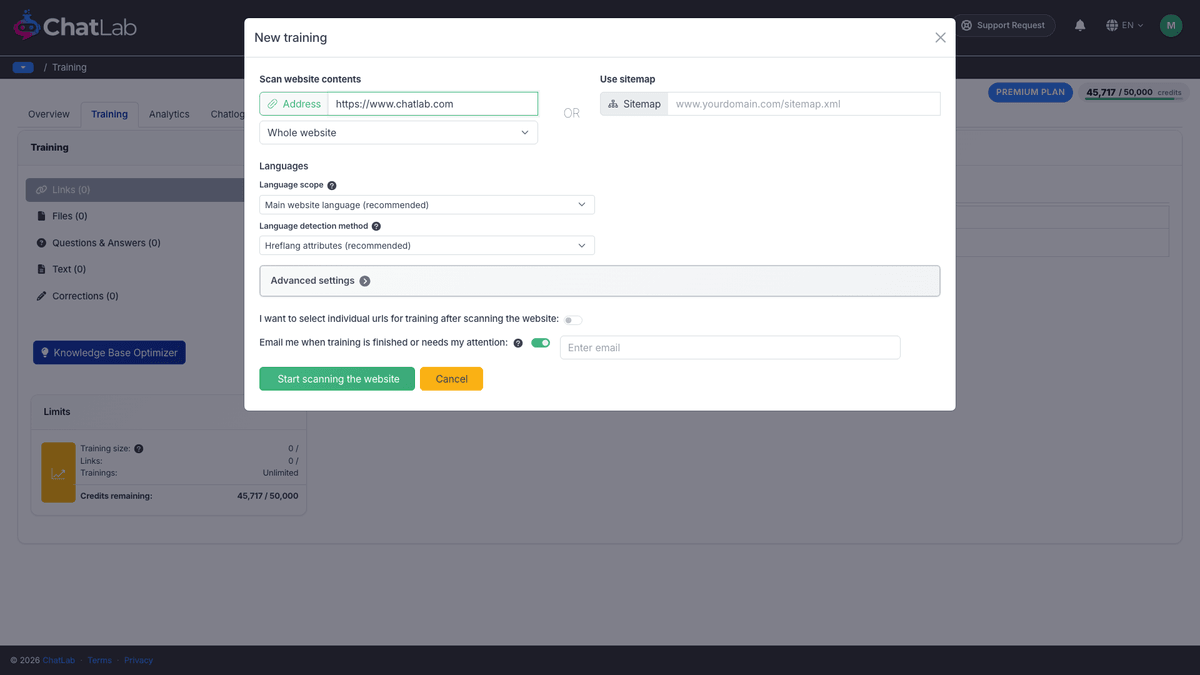Click the sitemap URL input field
The width and height of the screenshot is (1200, 675).
click(x=804, y=104)
